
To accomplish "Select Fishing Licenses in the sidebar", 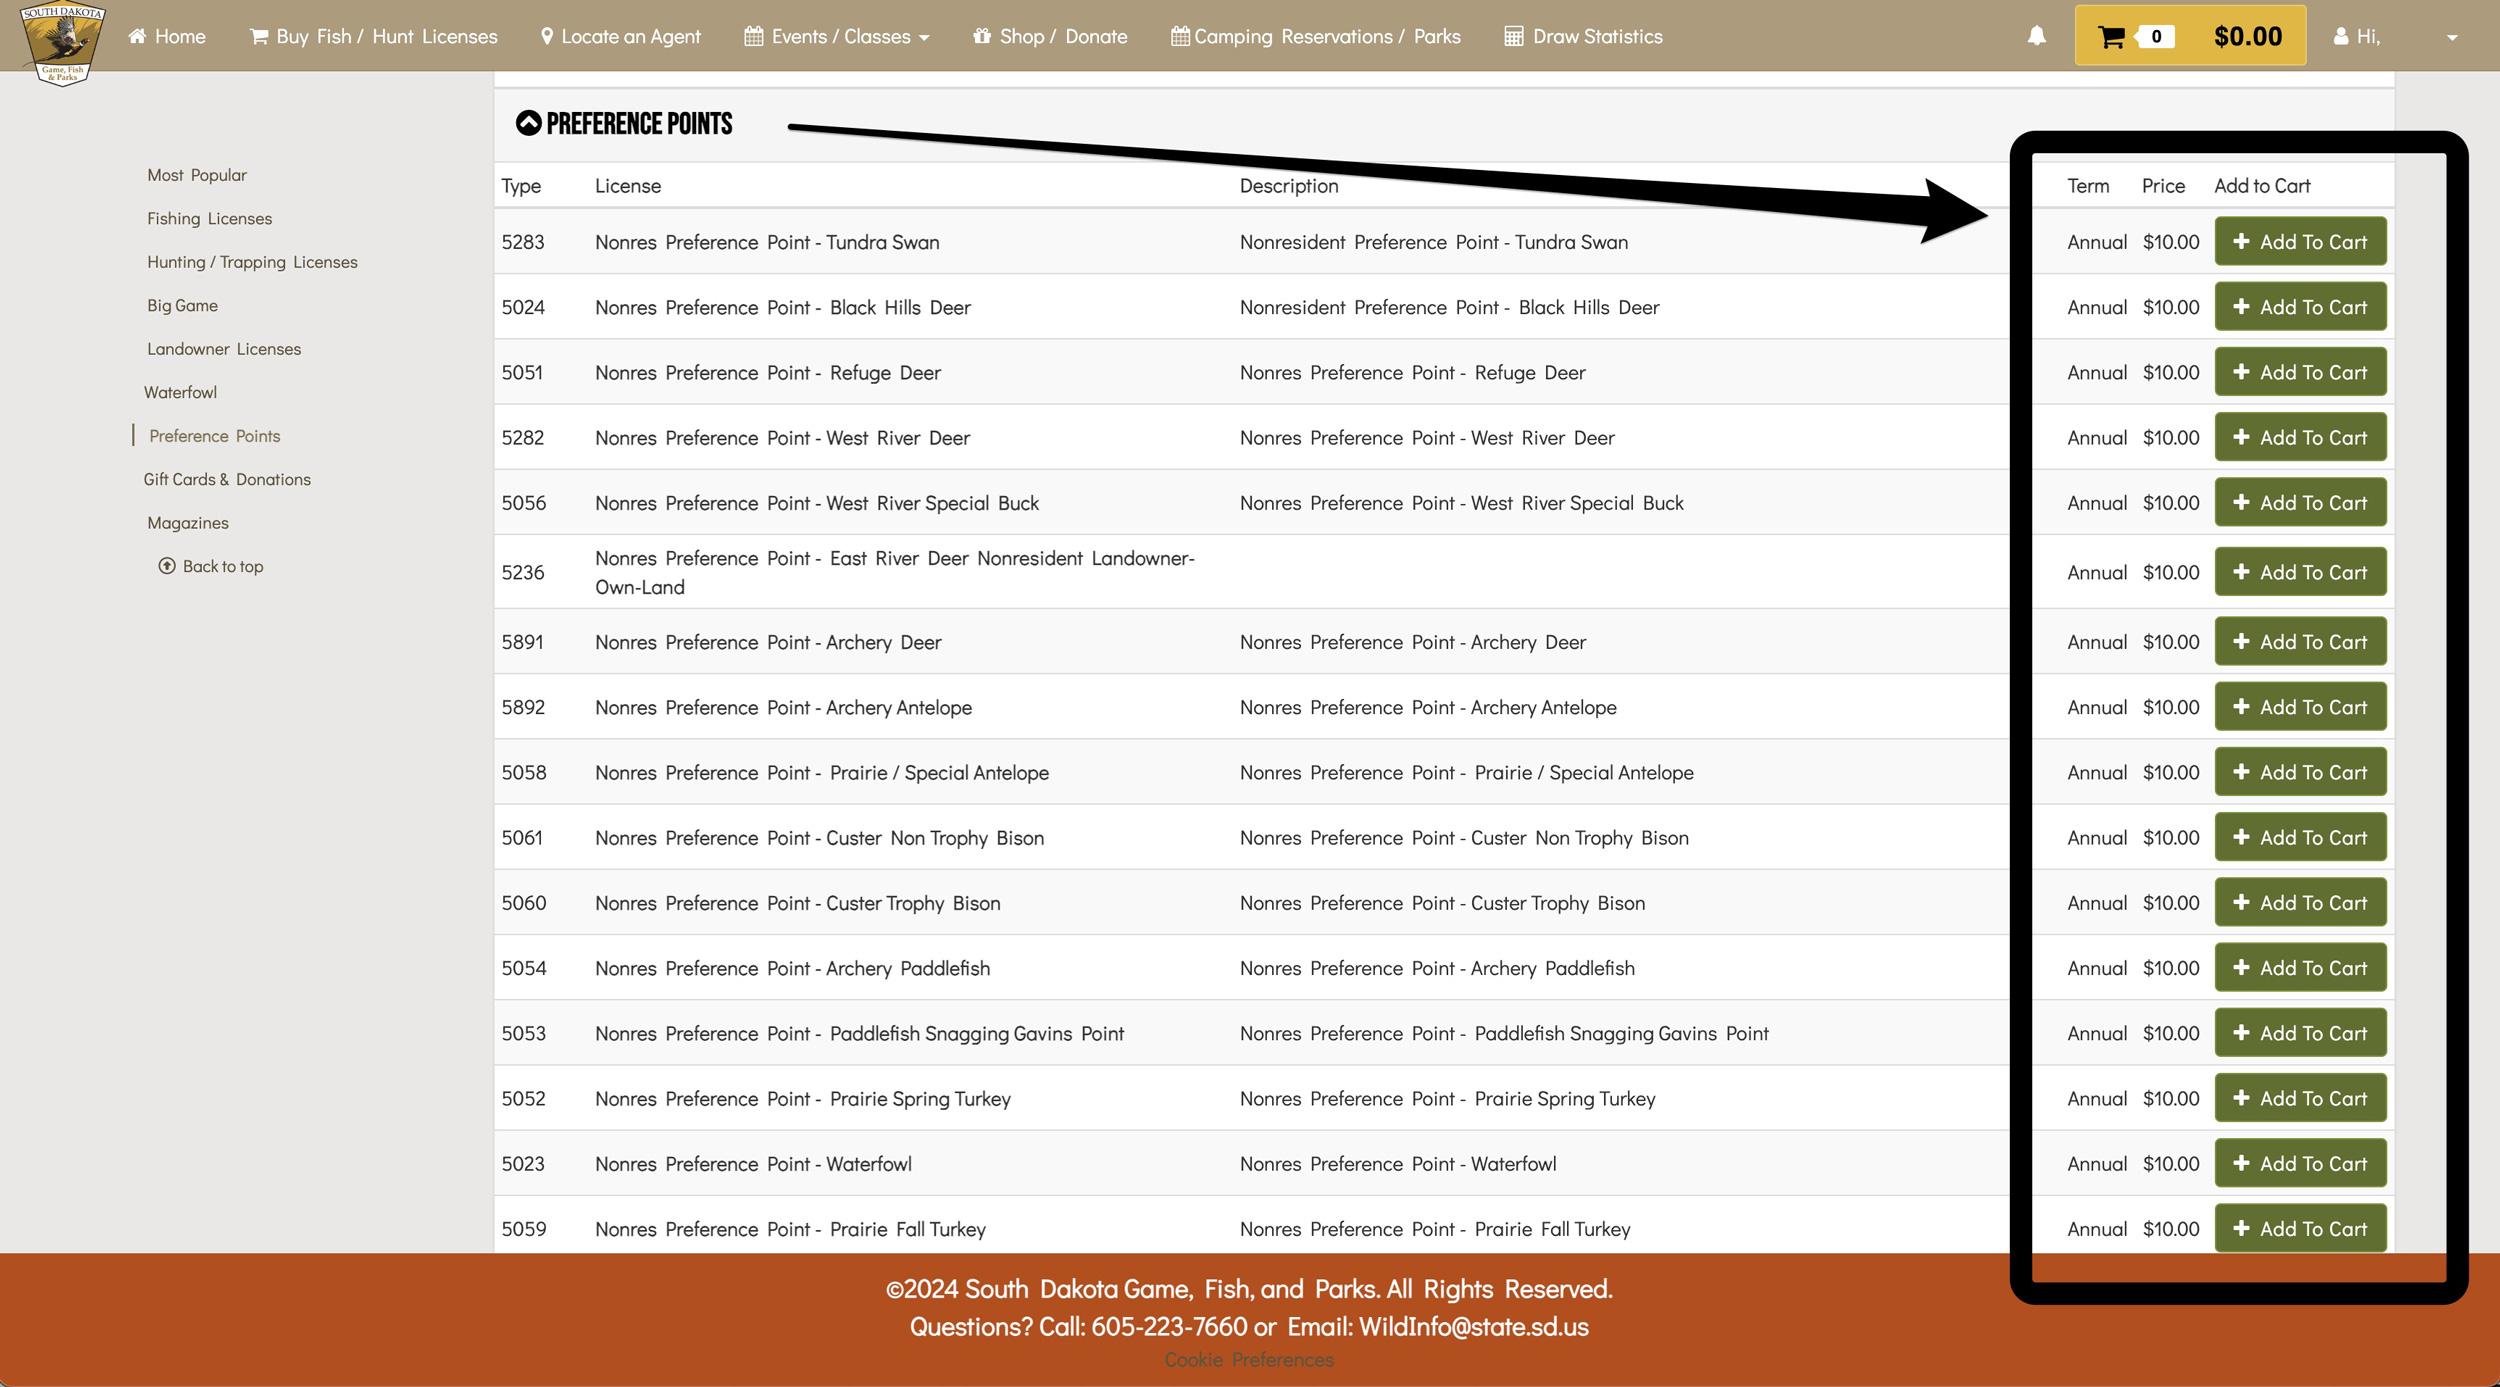I will (x=210, y=217).
